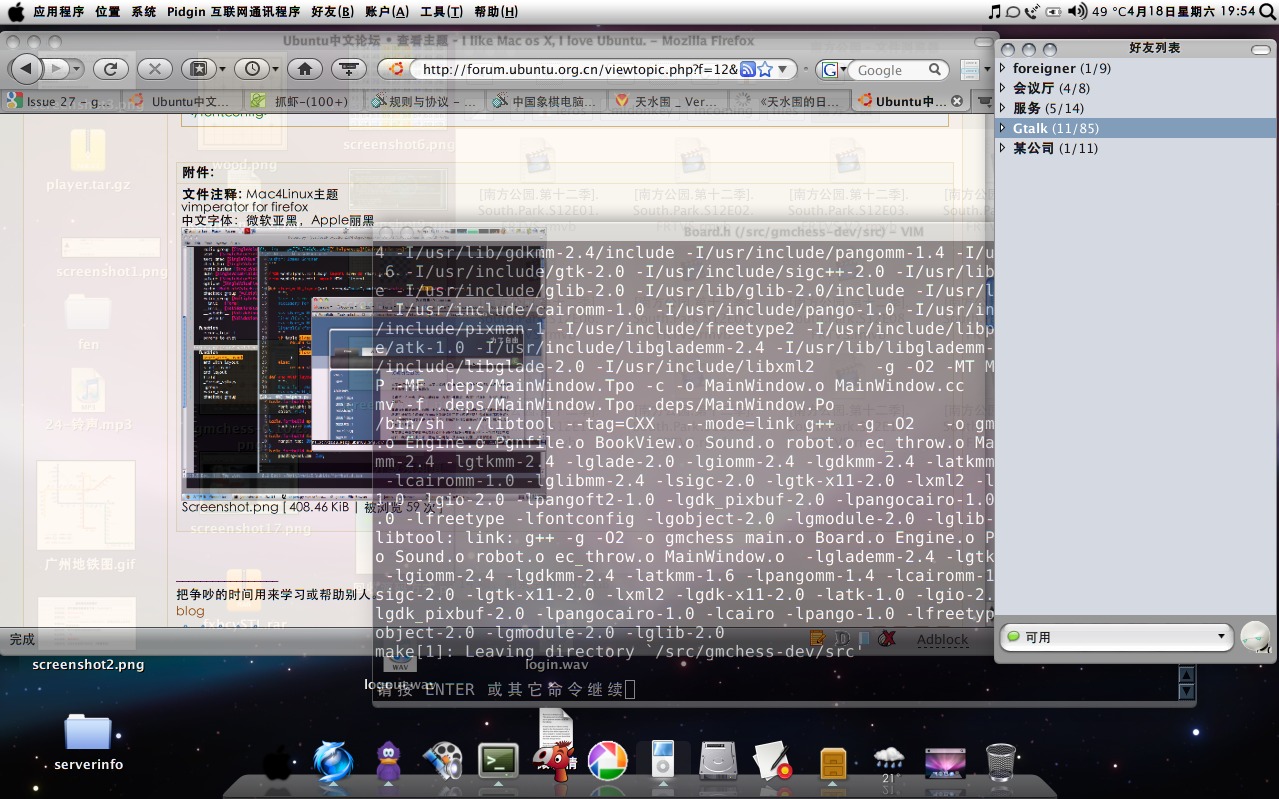The height and width of the screenshot is (799, 1279).
Task: Click in the Firefox URL address field
Action: click(x=578, y=69)
